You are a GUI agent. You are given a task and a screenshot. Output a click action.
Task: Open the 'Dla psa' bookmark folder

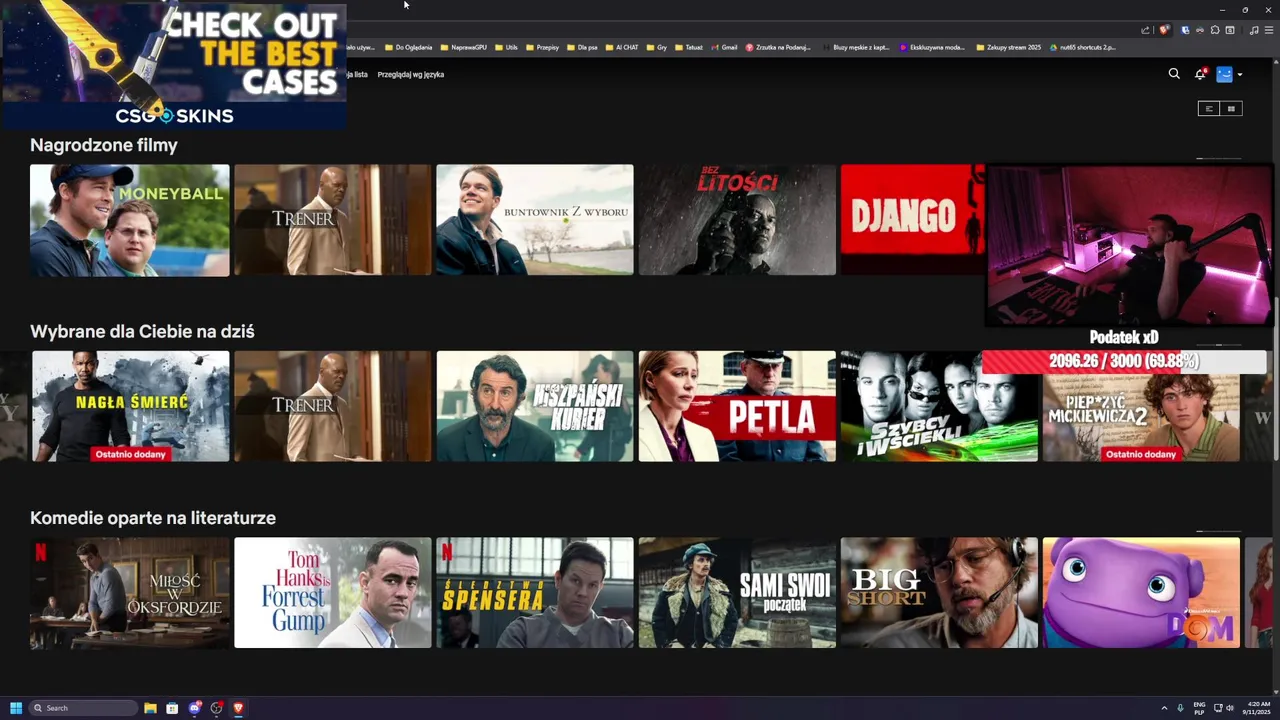pos(582,47)
